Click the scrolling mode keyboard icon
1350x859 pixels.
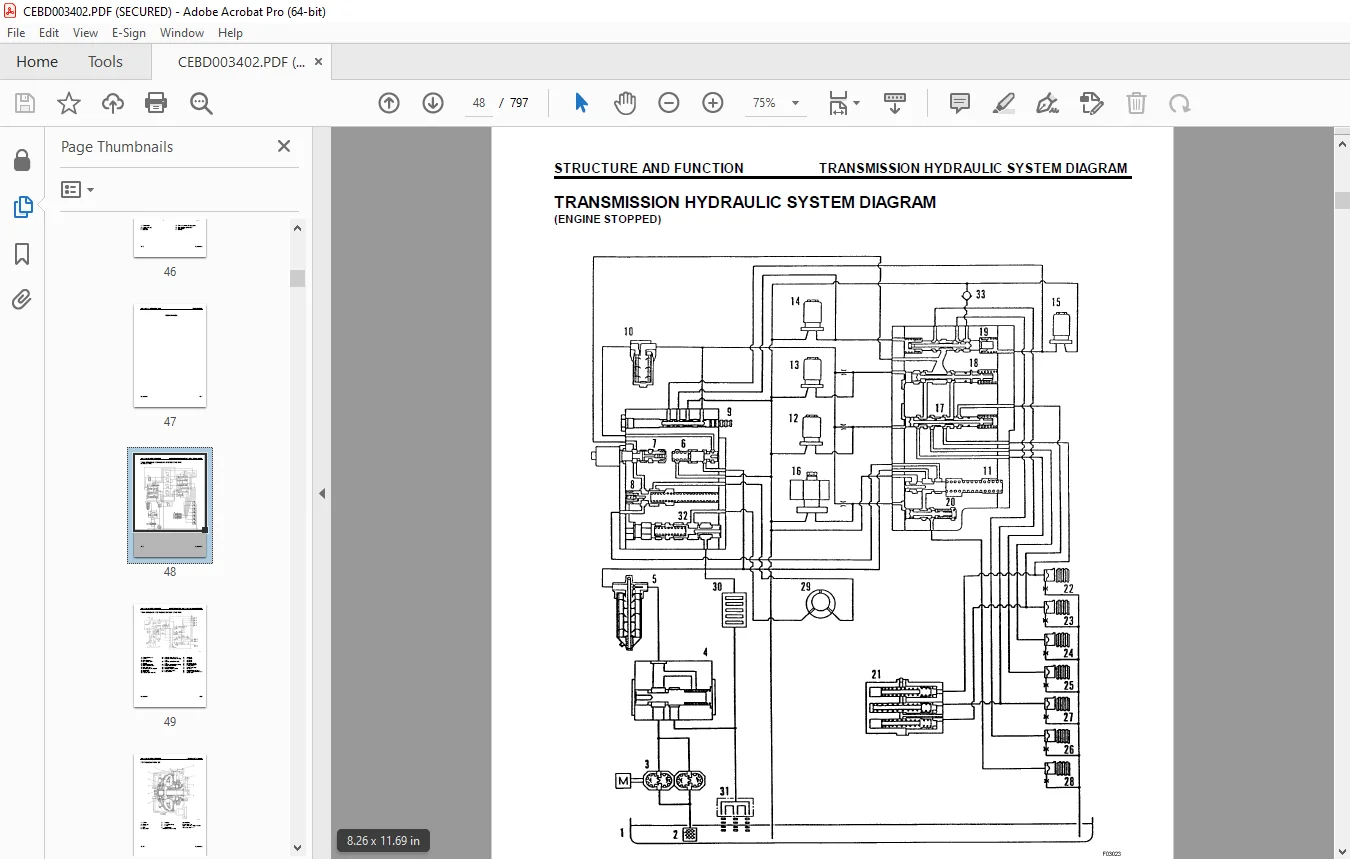(895, 103)
